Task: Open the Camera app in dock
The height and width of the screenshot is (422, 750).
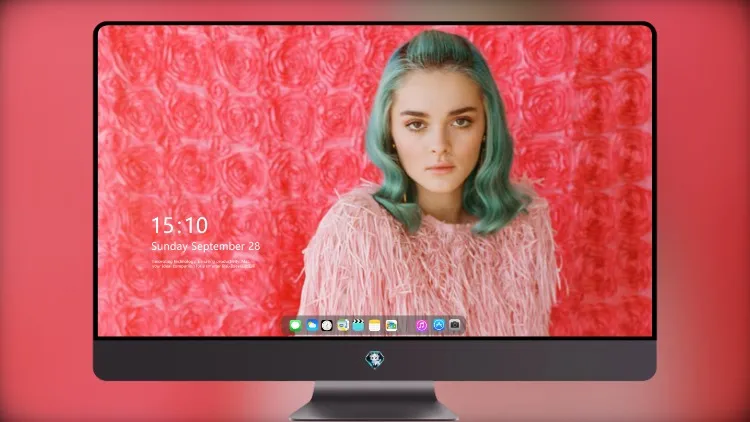Action: tap(455, 325)
